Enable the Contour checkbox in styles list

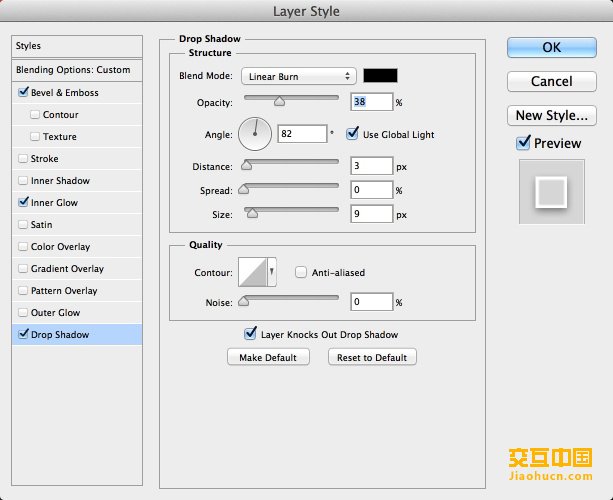pyautogui.click(x=35, y=115)
